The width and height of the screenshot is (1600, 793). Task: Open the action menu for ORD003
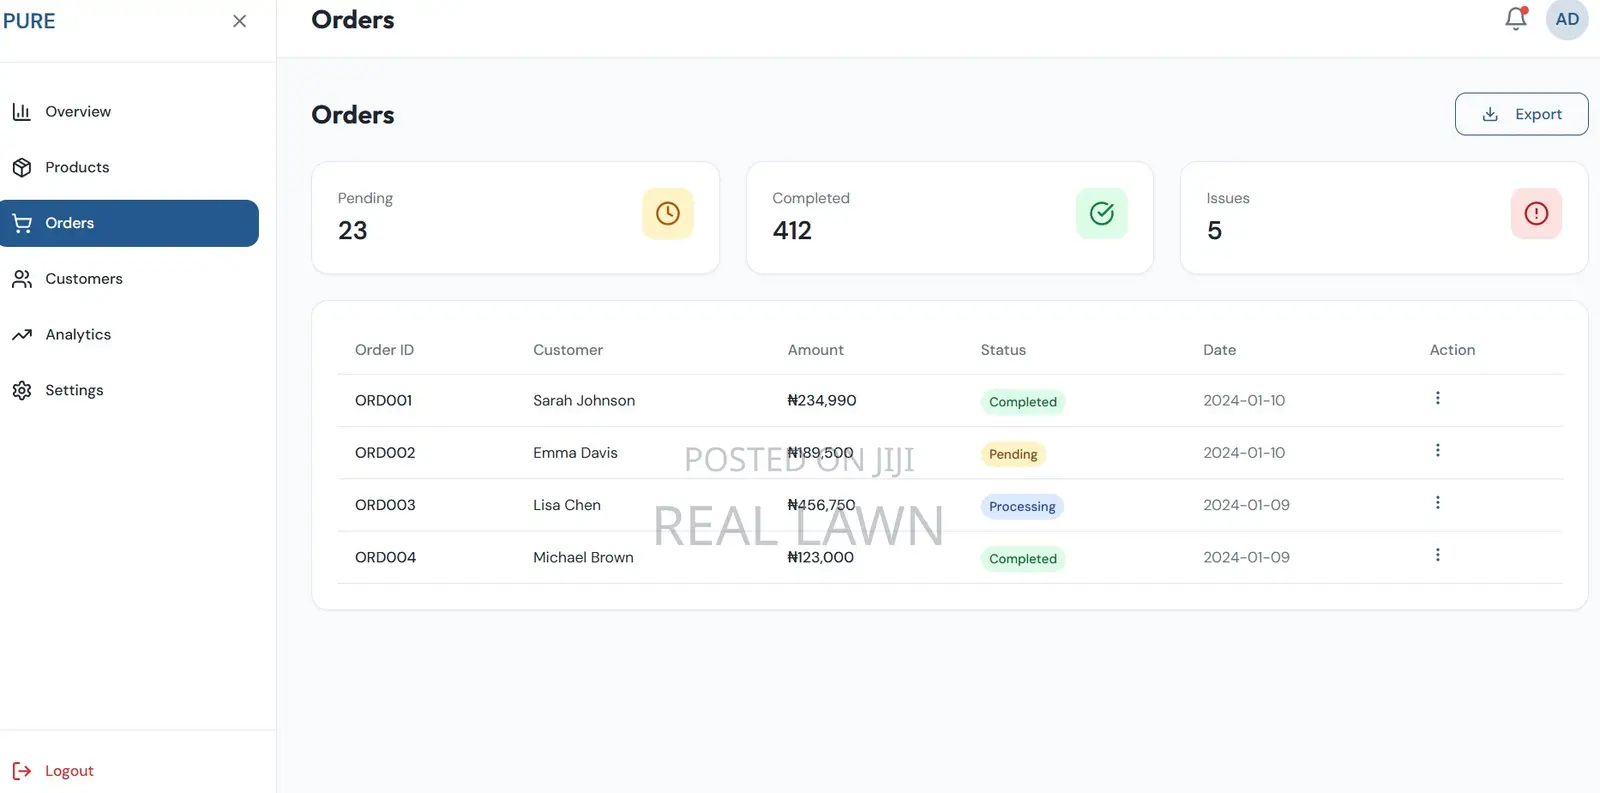pyautogui.click(x=1438, y=503)
